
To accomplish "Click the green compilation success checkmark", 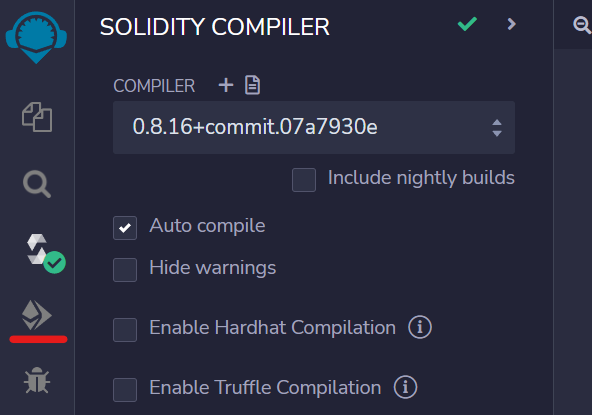I will (467, 24).
